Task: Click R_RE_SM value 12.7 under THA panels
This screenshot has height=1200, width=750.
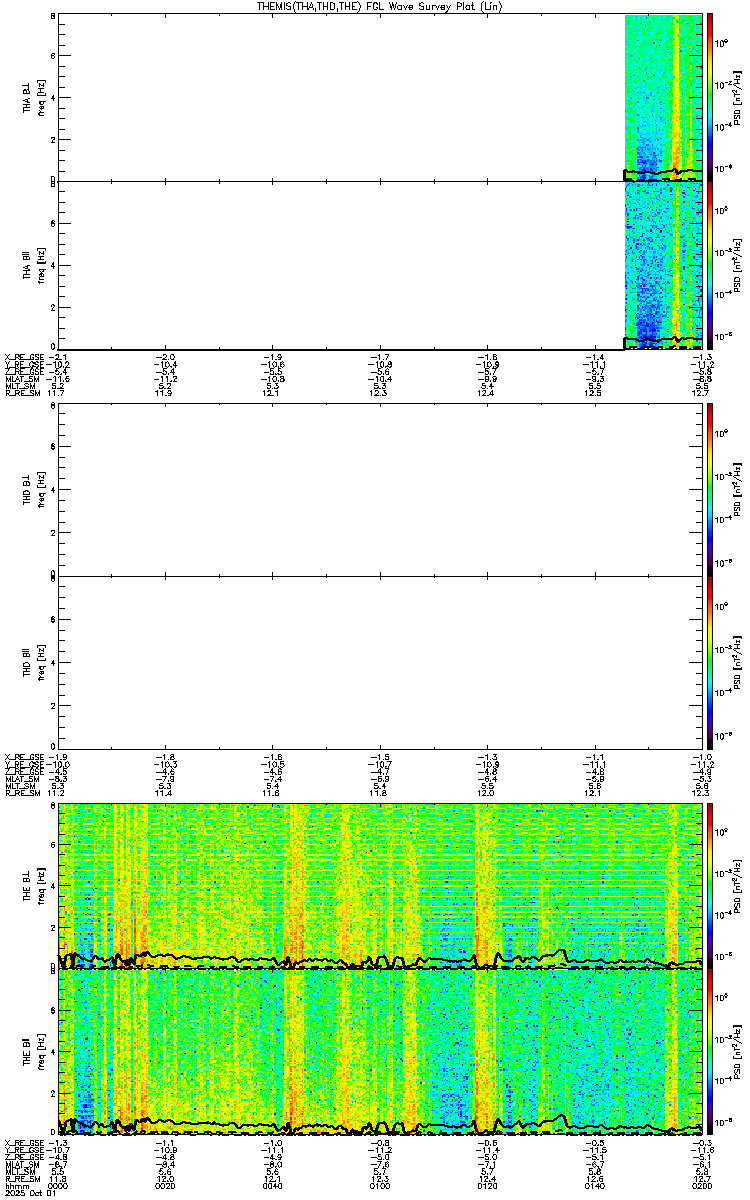Action: [x=702, y=394]
